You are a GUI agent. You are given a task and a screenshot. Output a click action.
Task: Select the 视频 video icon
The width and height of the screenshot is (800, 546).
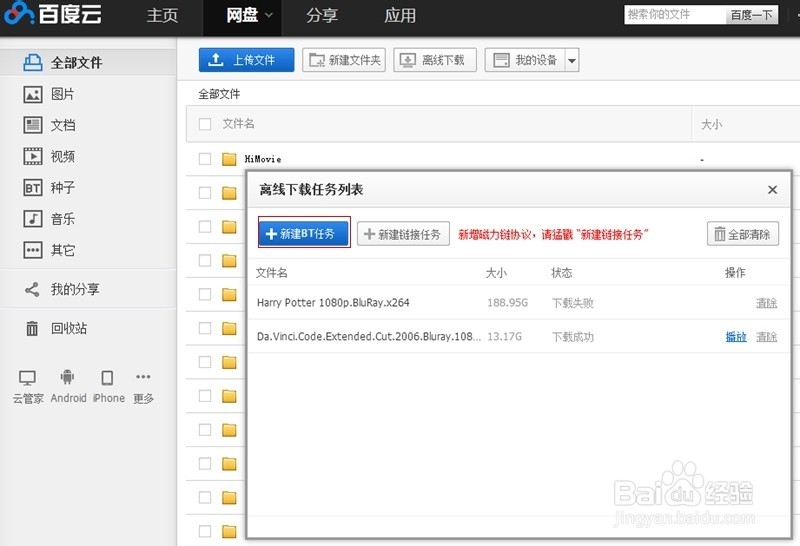[x=33, y=156]
